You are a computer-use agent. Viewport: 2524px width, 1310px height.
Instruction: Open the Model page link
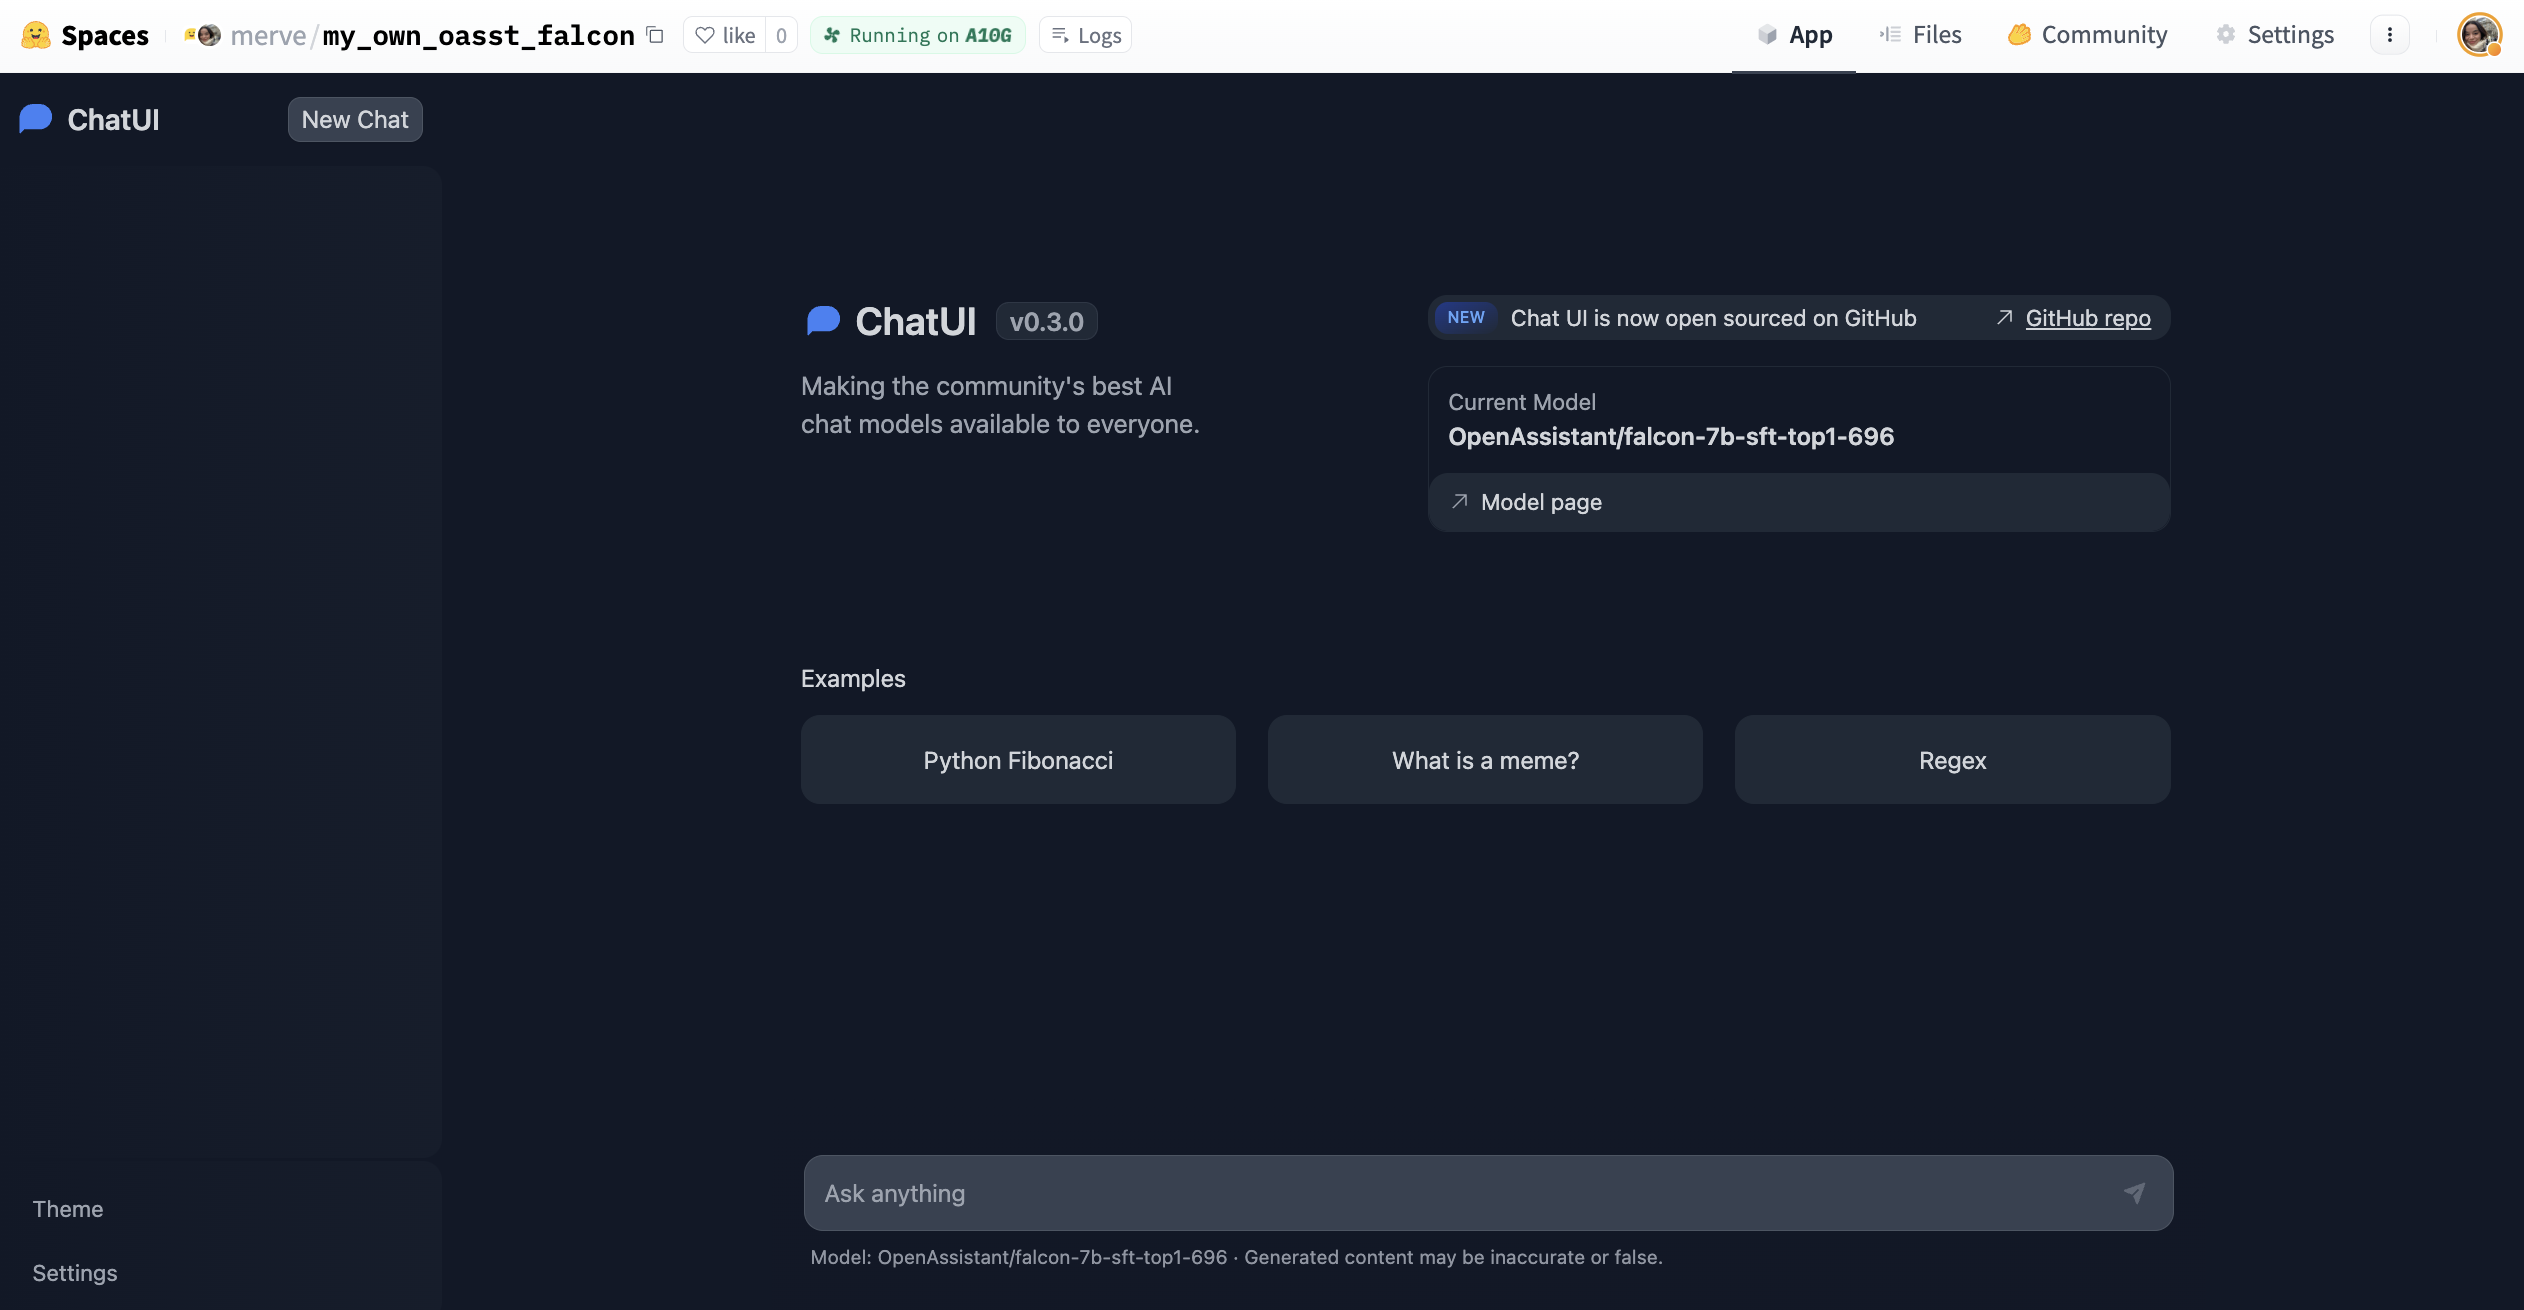[x=1540, y=502]
